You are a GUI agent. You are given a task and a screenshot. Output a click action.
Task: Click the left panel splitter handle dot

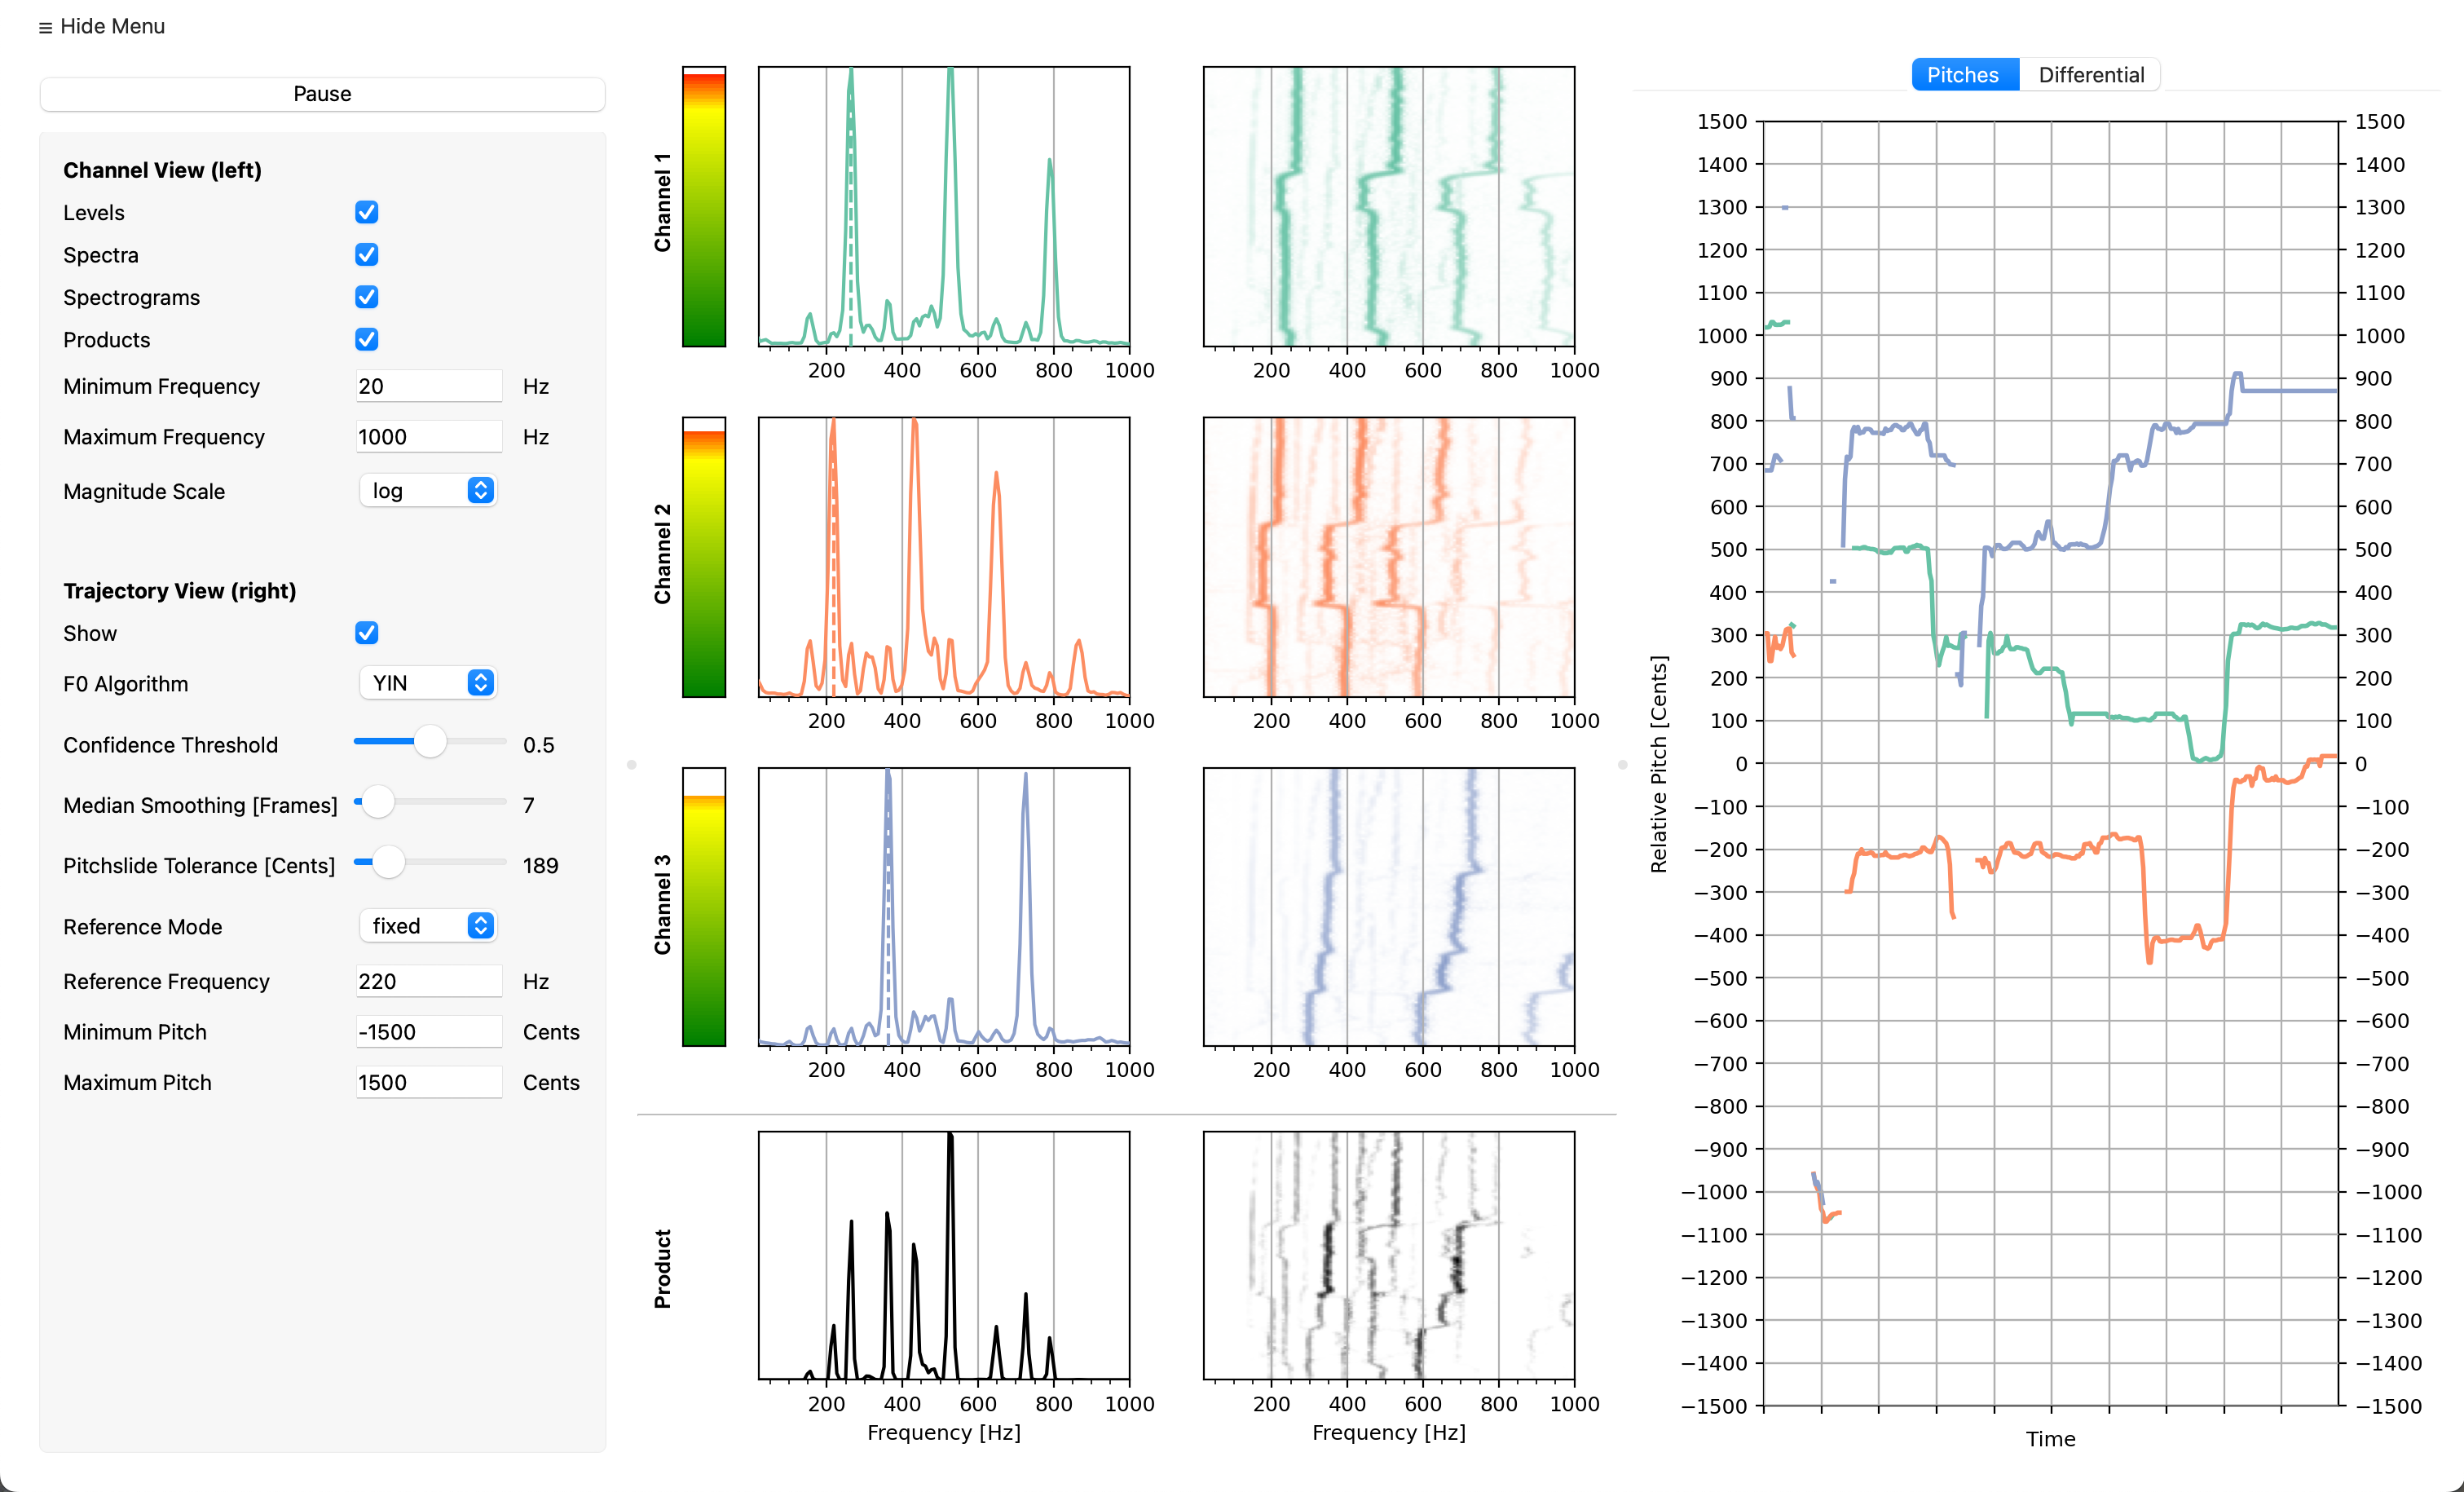631,765
